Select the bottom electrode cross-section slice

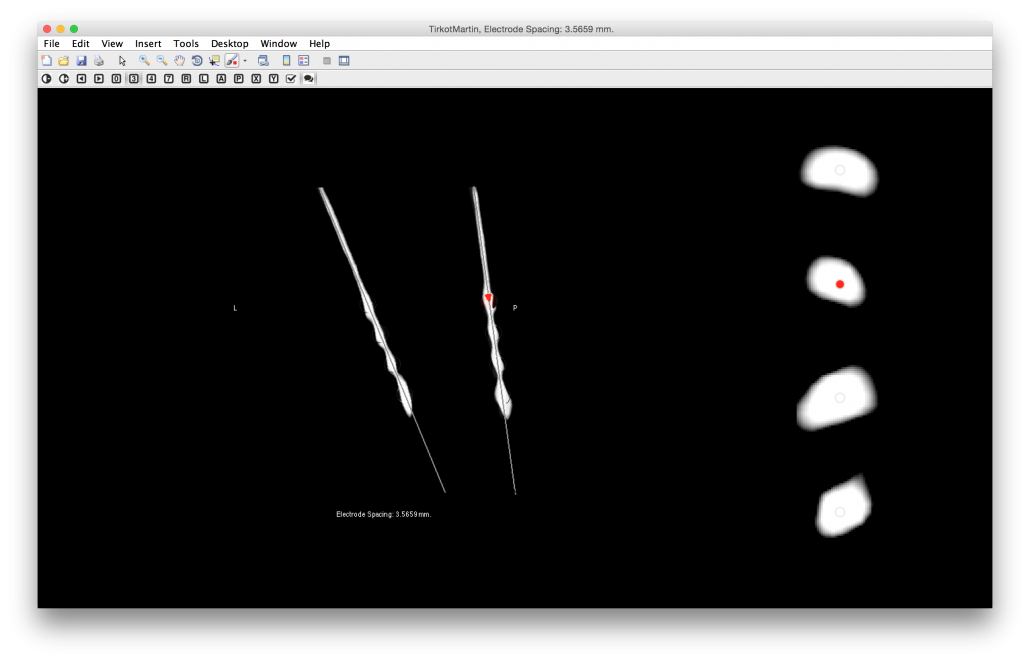pos(843,507)
